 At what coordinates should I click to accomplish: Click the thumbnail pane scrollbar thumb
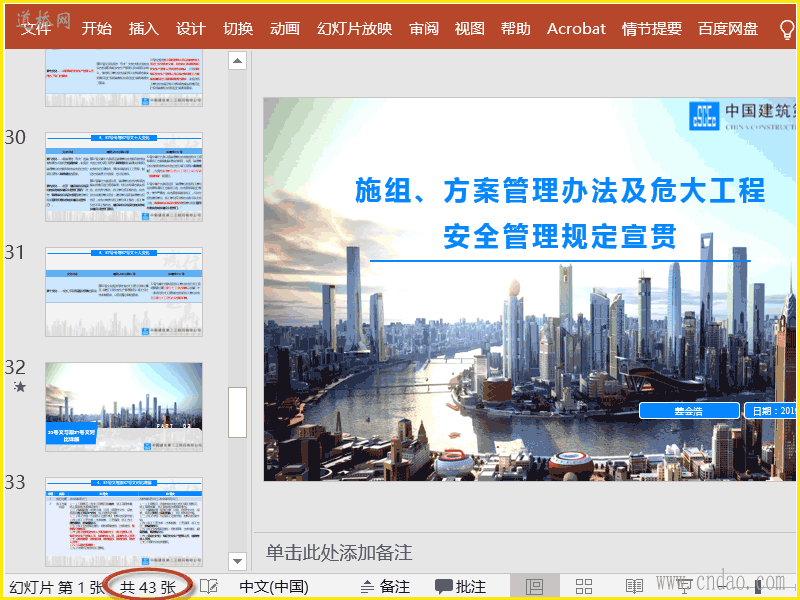(x=237, y=412)
